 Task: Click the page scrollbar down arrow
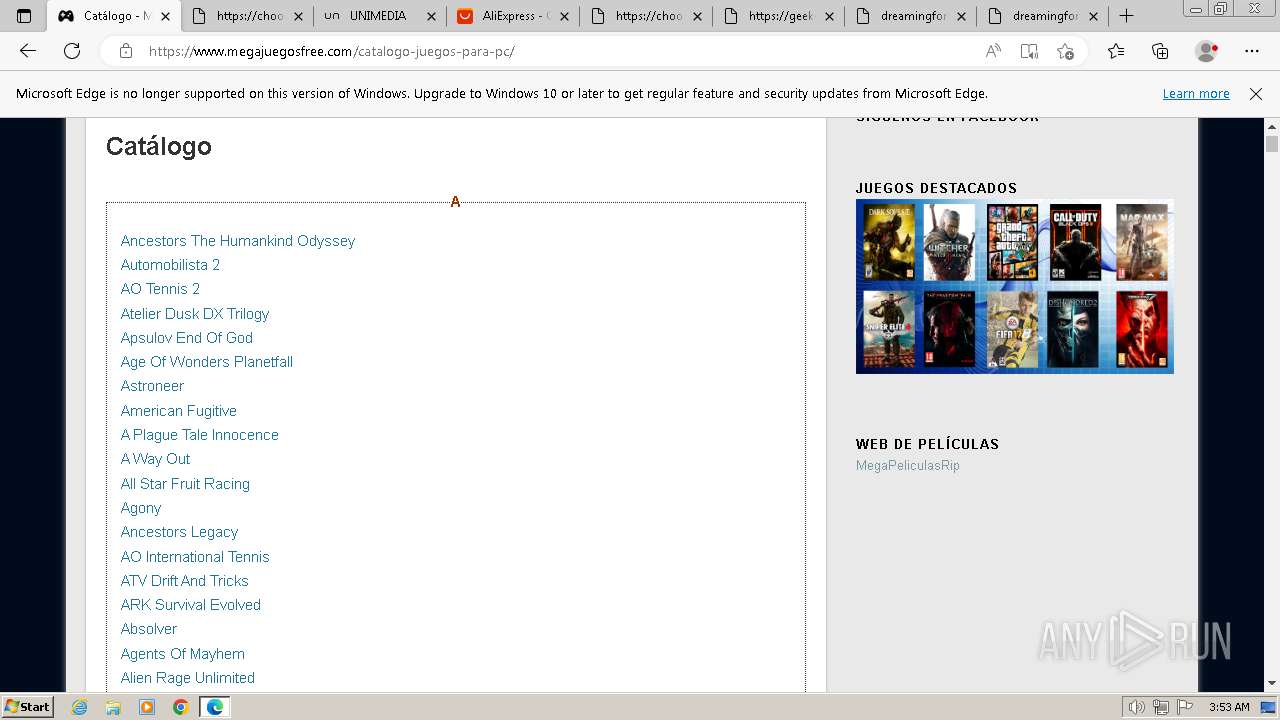(1272, 683)
